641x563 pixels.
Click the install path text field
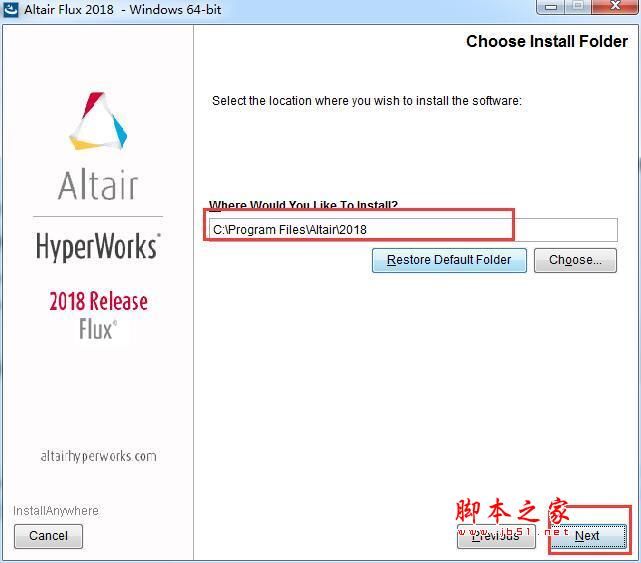pos(413,230)
